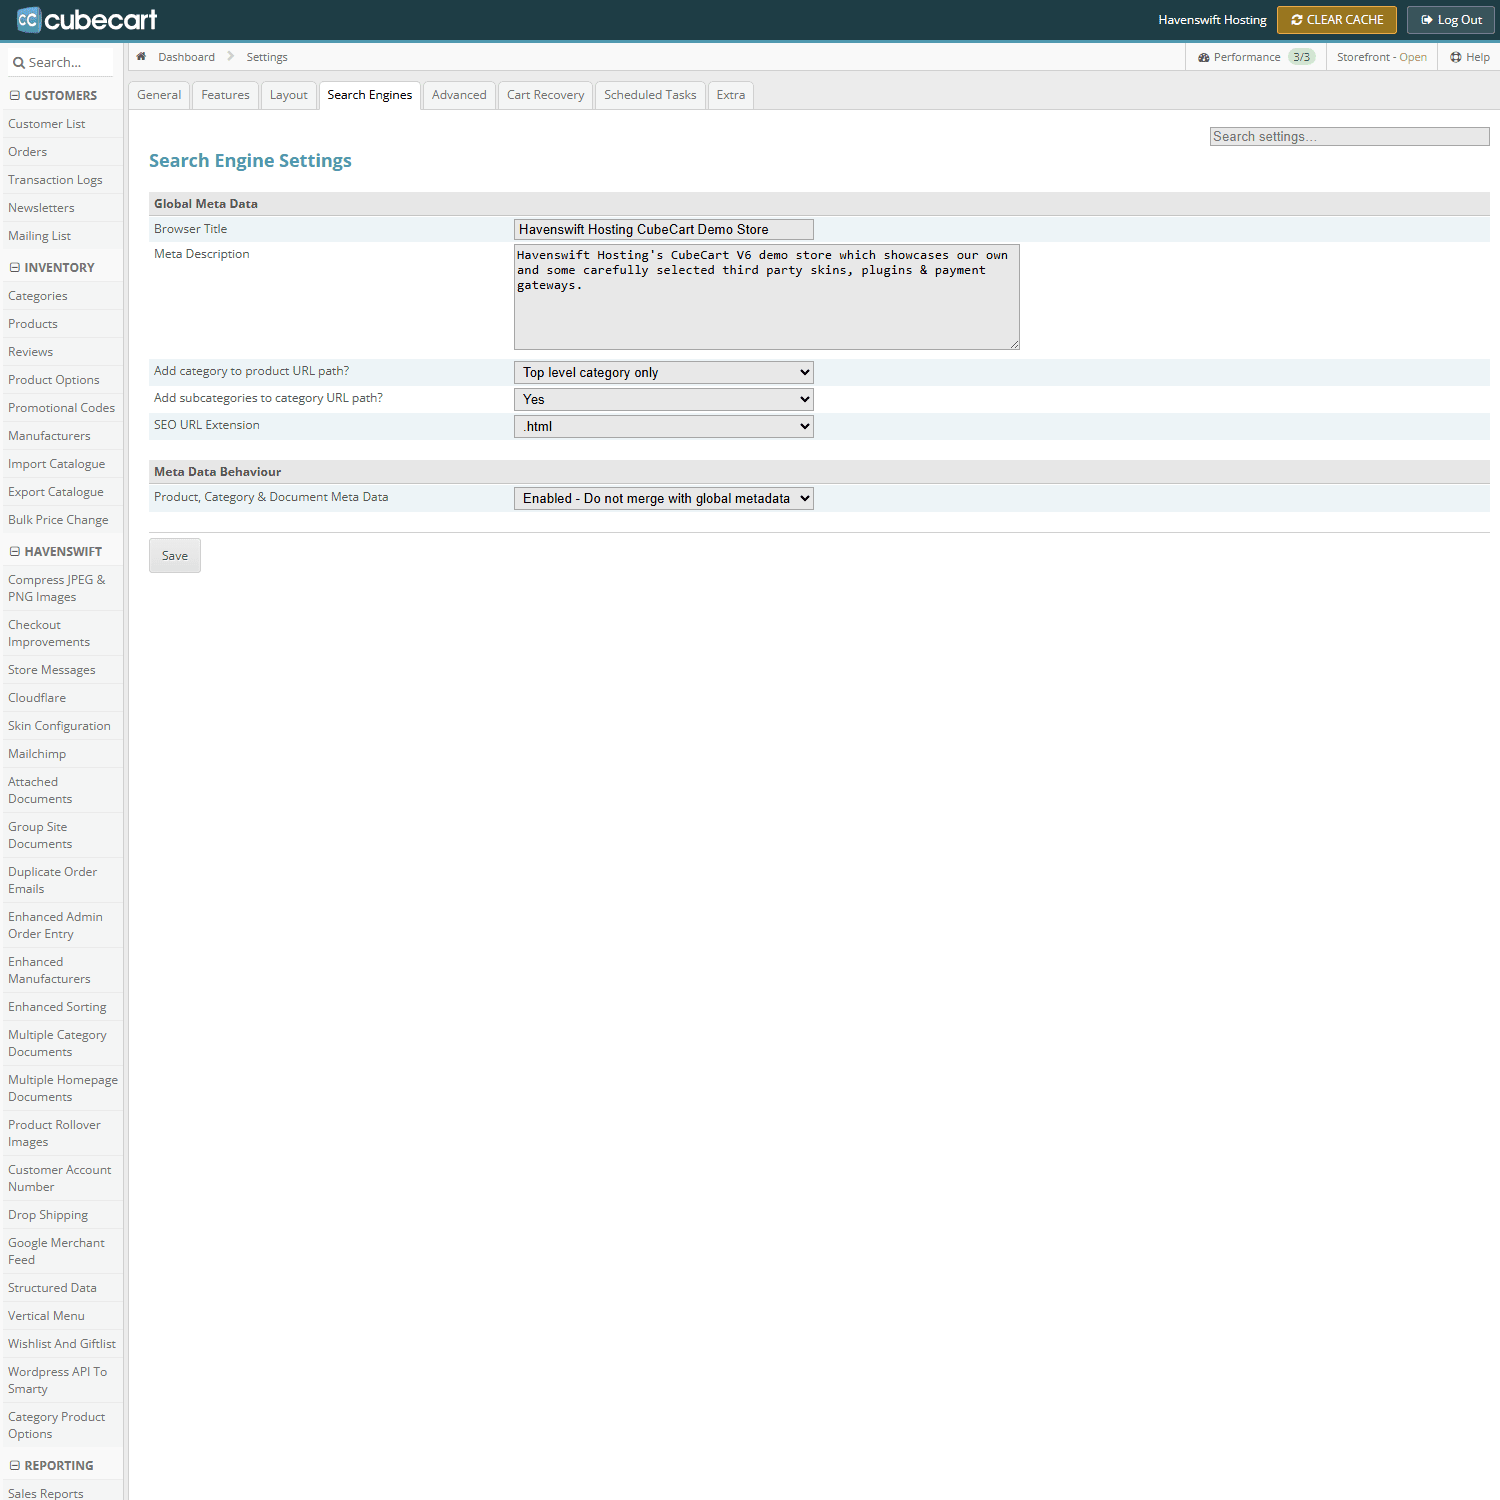Image resolution: width=1500 pixels, height=1500 pixels.
Task: Click the home icon in breadcrumb
Action: 141,56
